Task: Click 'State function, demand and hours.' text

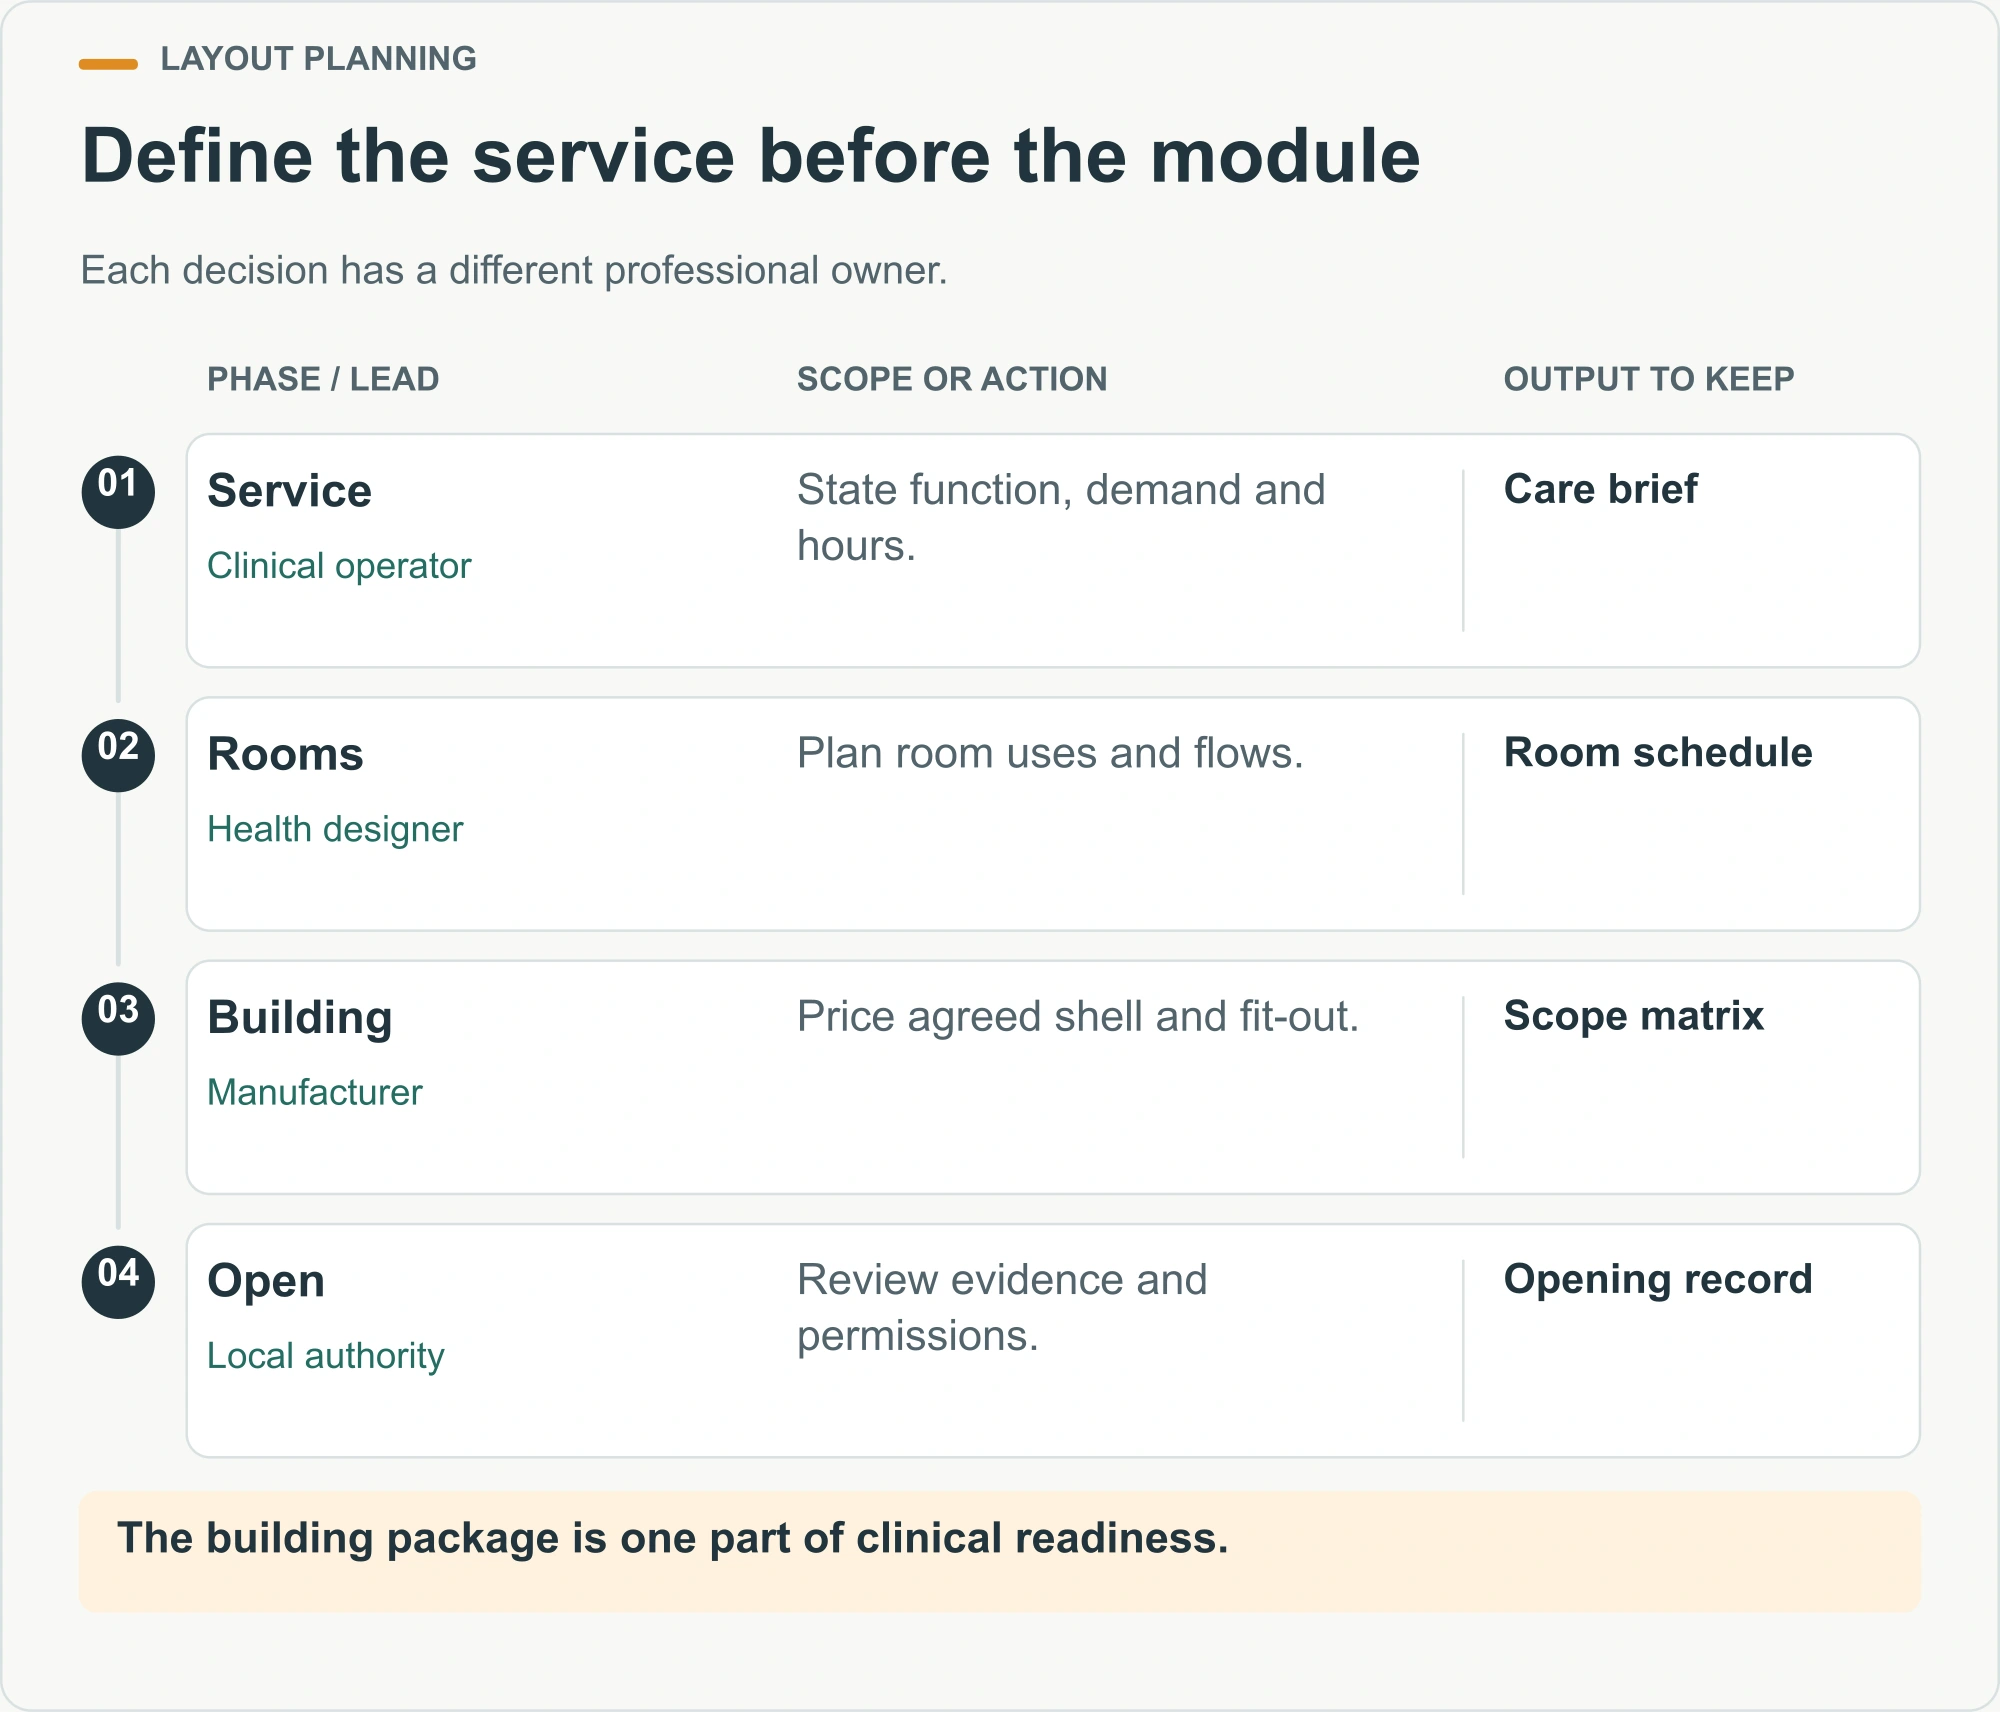Action: pos(1061,518)
